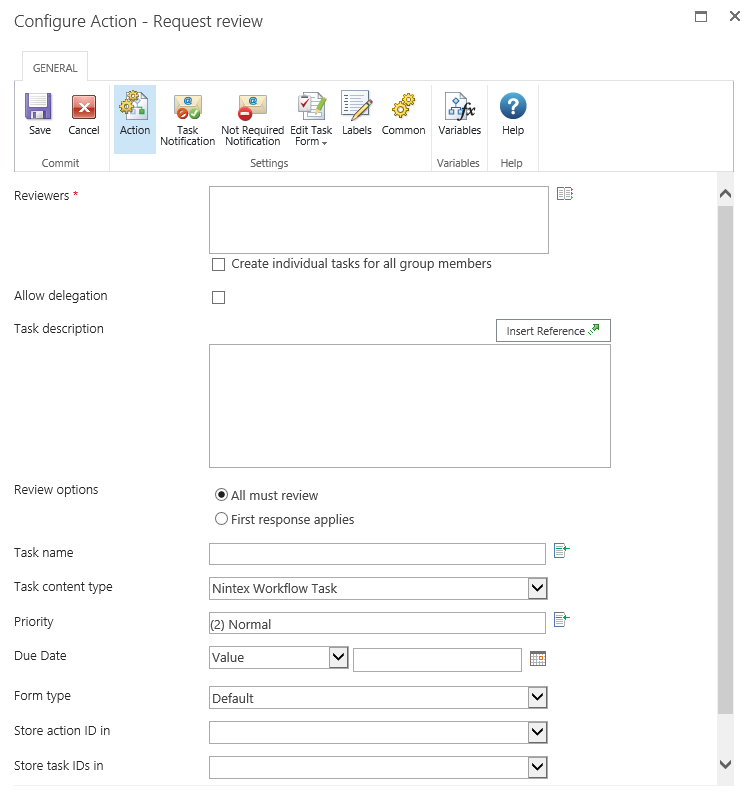746x791 pixels.
Task: Open the date picker calendar icon
Action: 538,658
